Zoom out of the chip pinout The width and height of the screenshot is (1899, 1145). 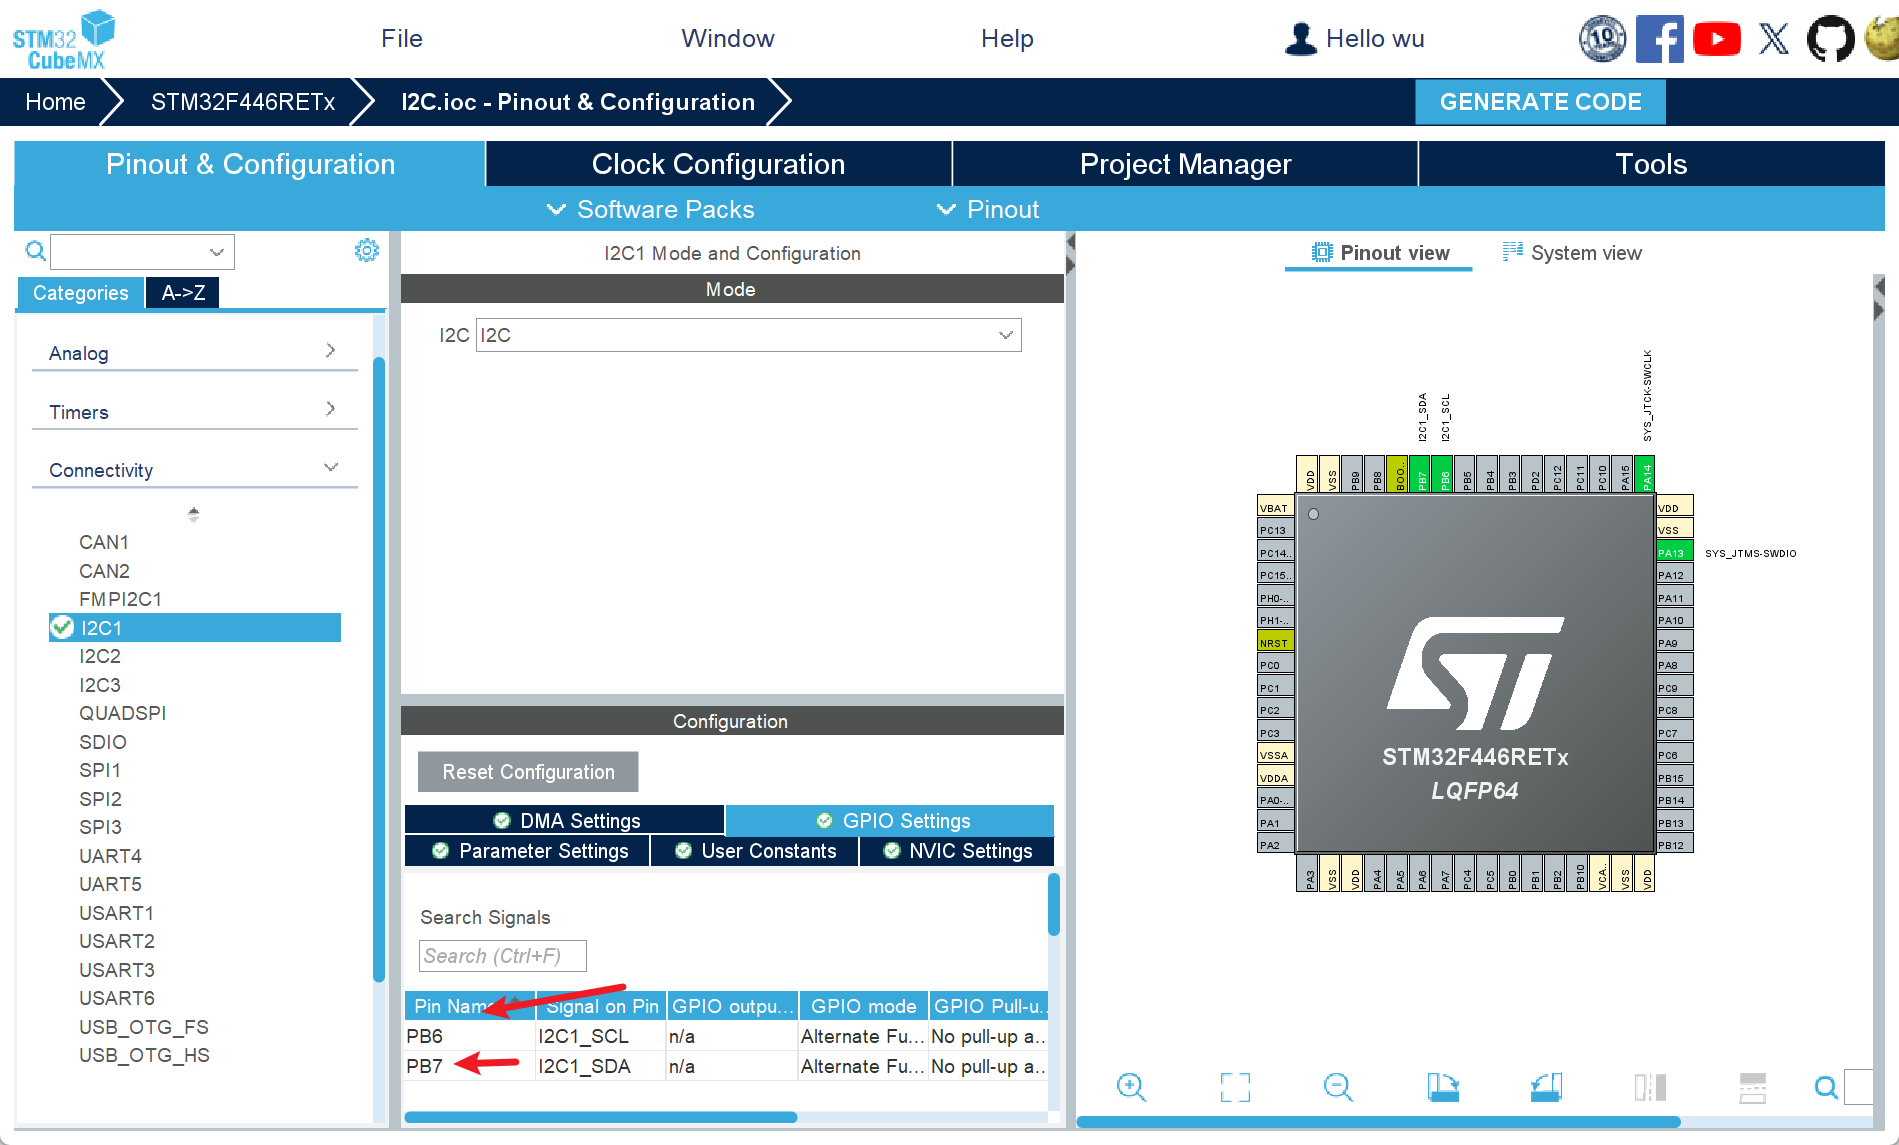pyautogui.click(x=1338, y=1087)
